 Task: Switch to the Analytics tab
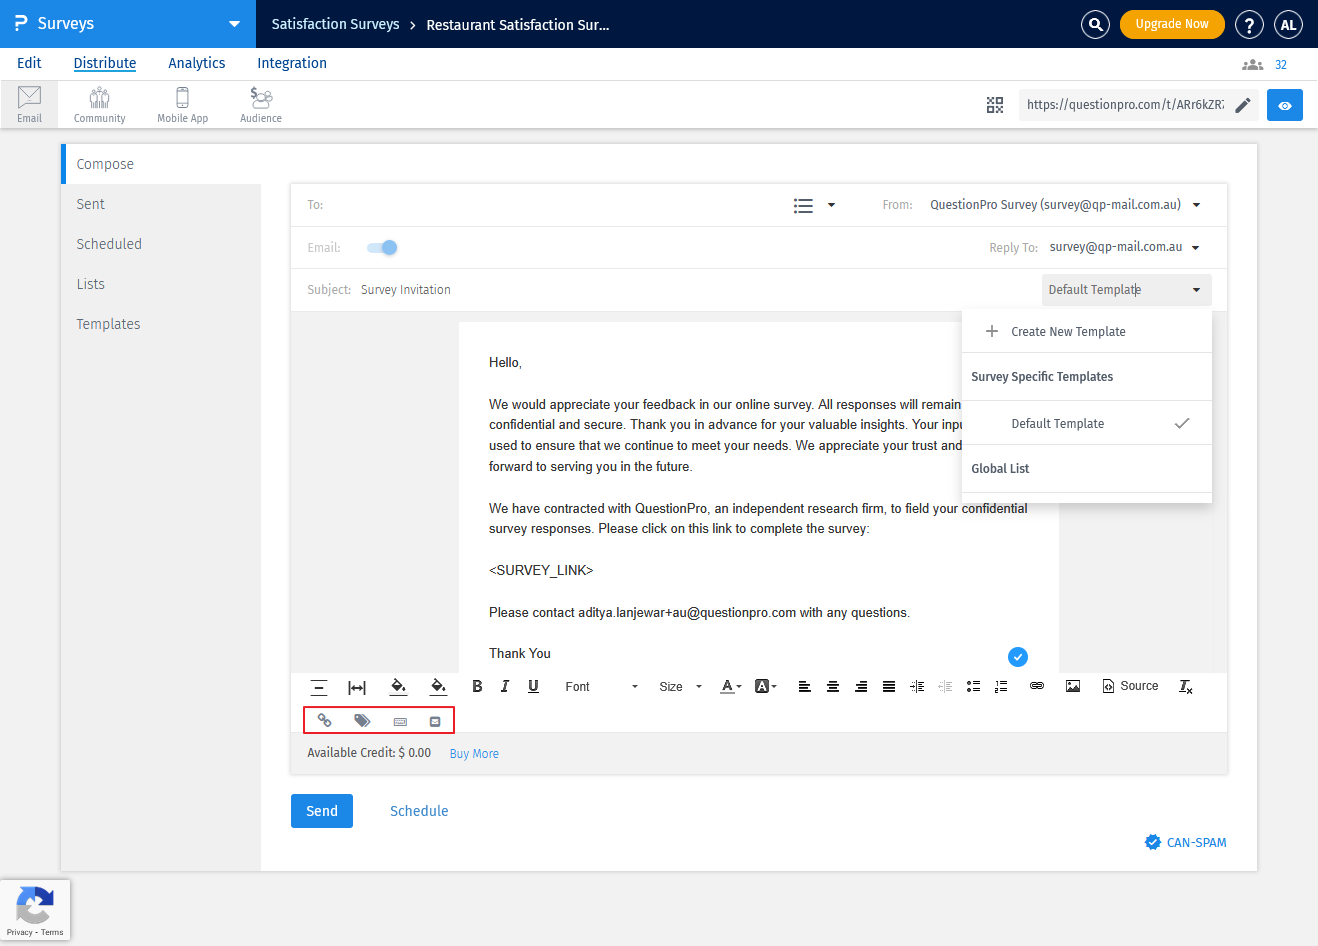pos(196,62)
